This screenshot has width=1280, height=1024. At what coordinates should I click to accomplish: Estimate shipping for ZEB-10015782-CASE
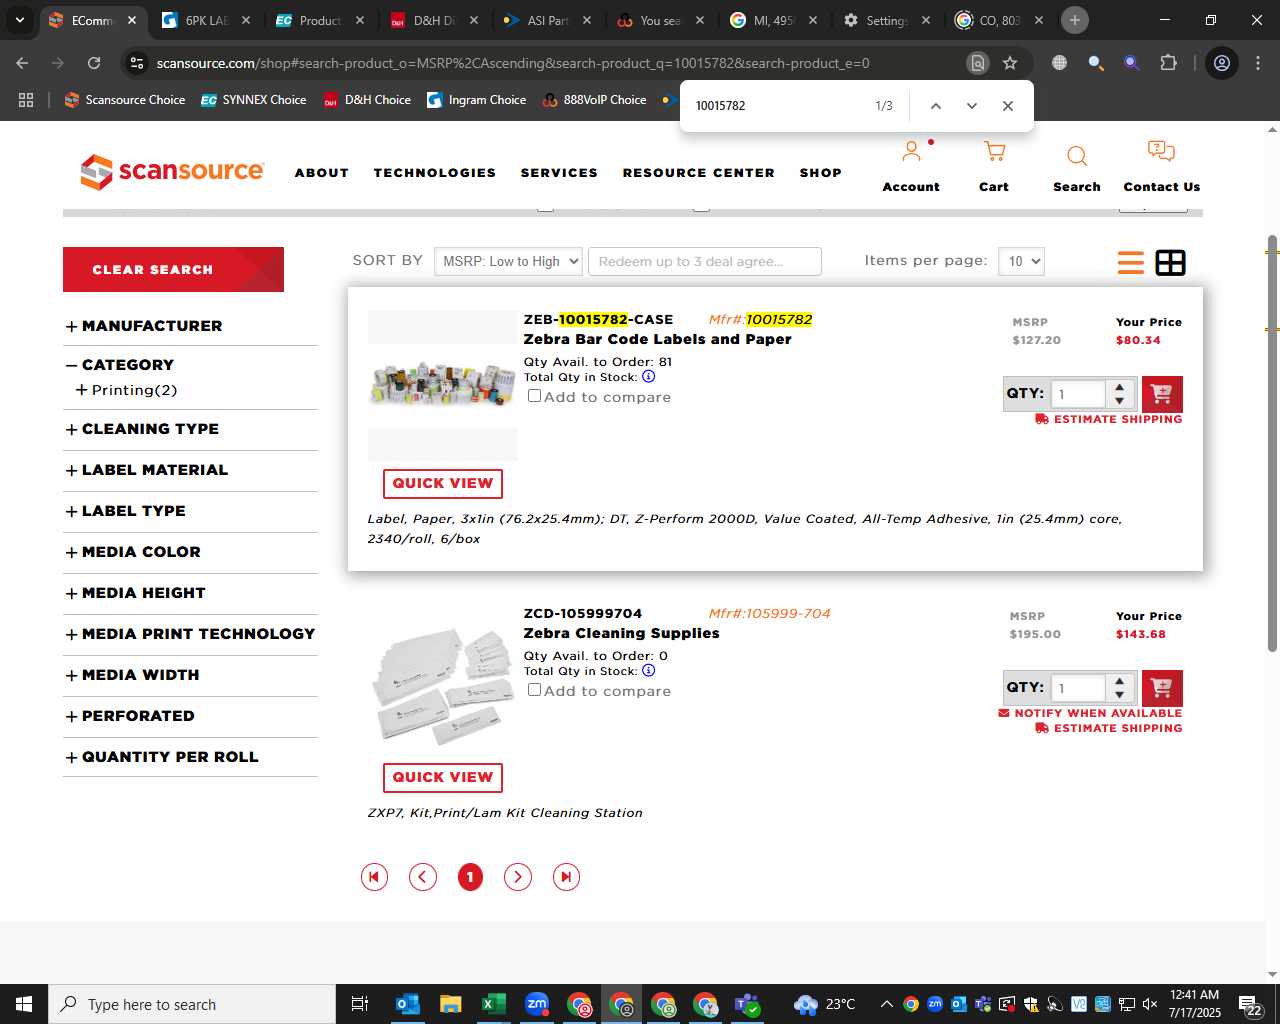pyautogui.click(x=1109, y=419)
